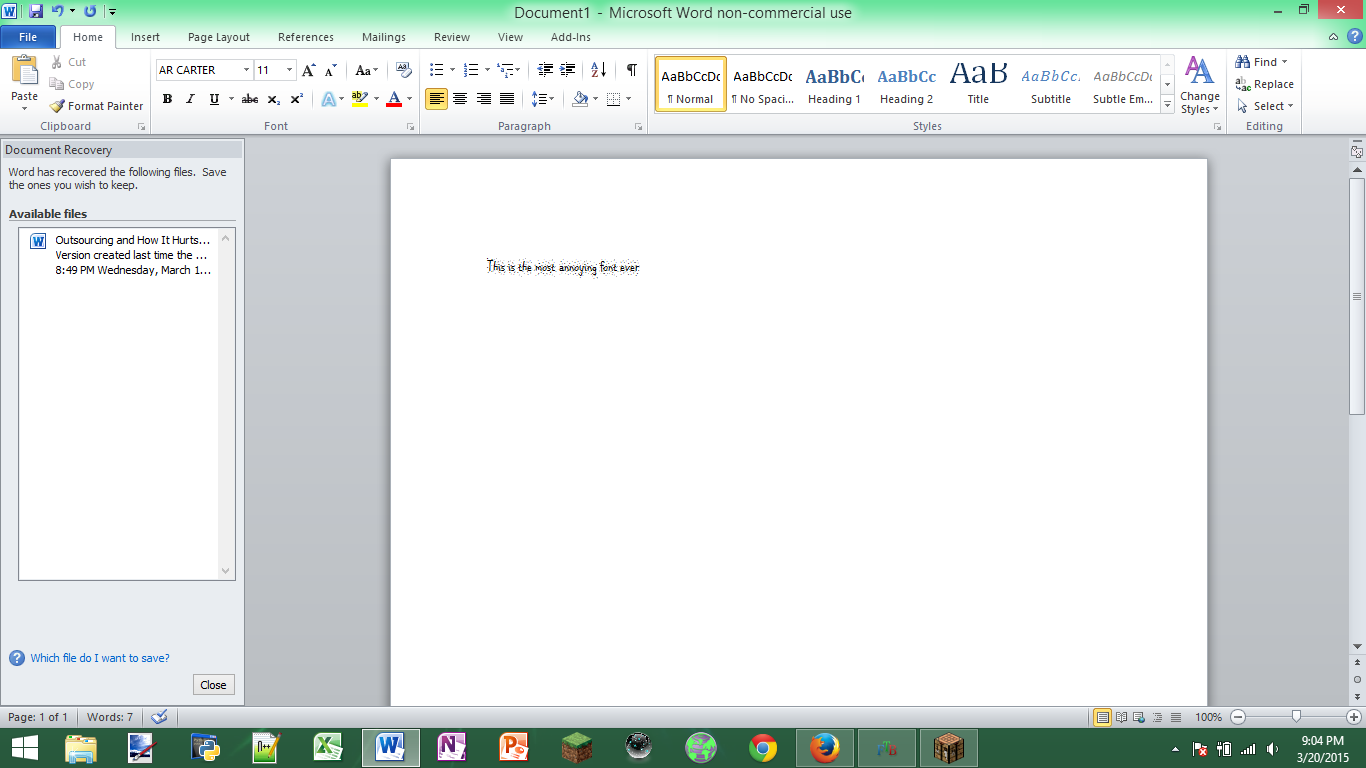Open the AR CARTER font name dropdown

pos(246,70)
